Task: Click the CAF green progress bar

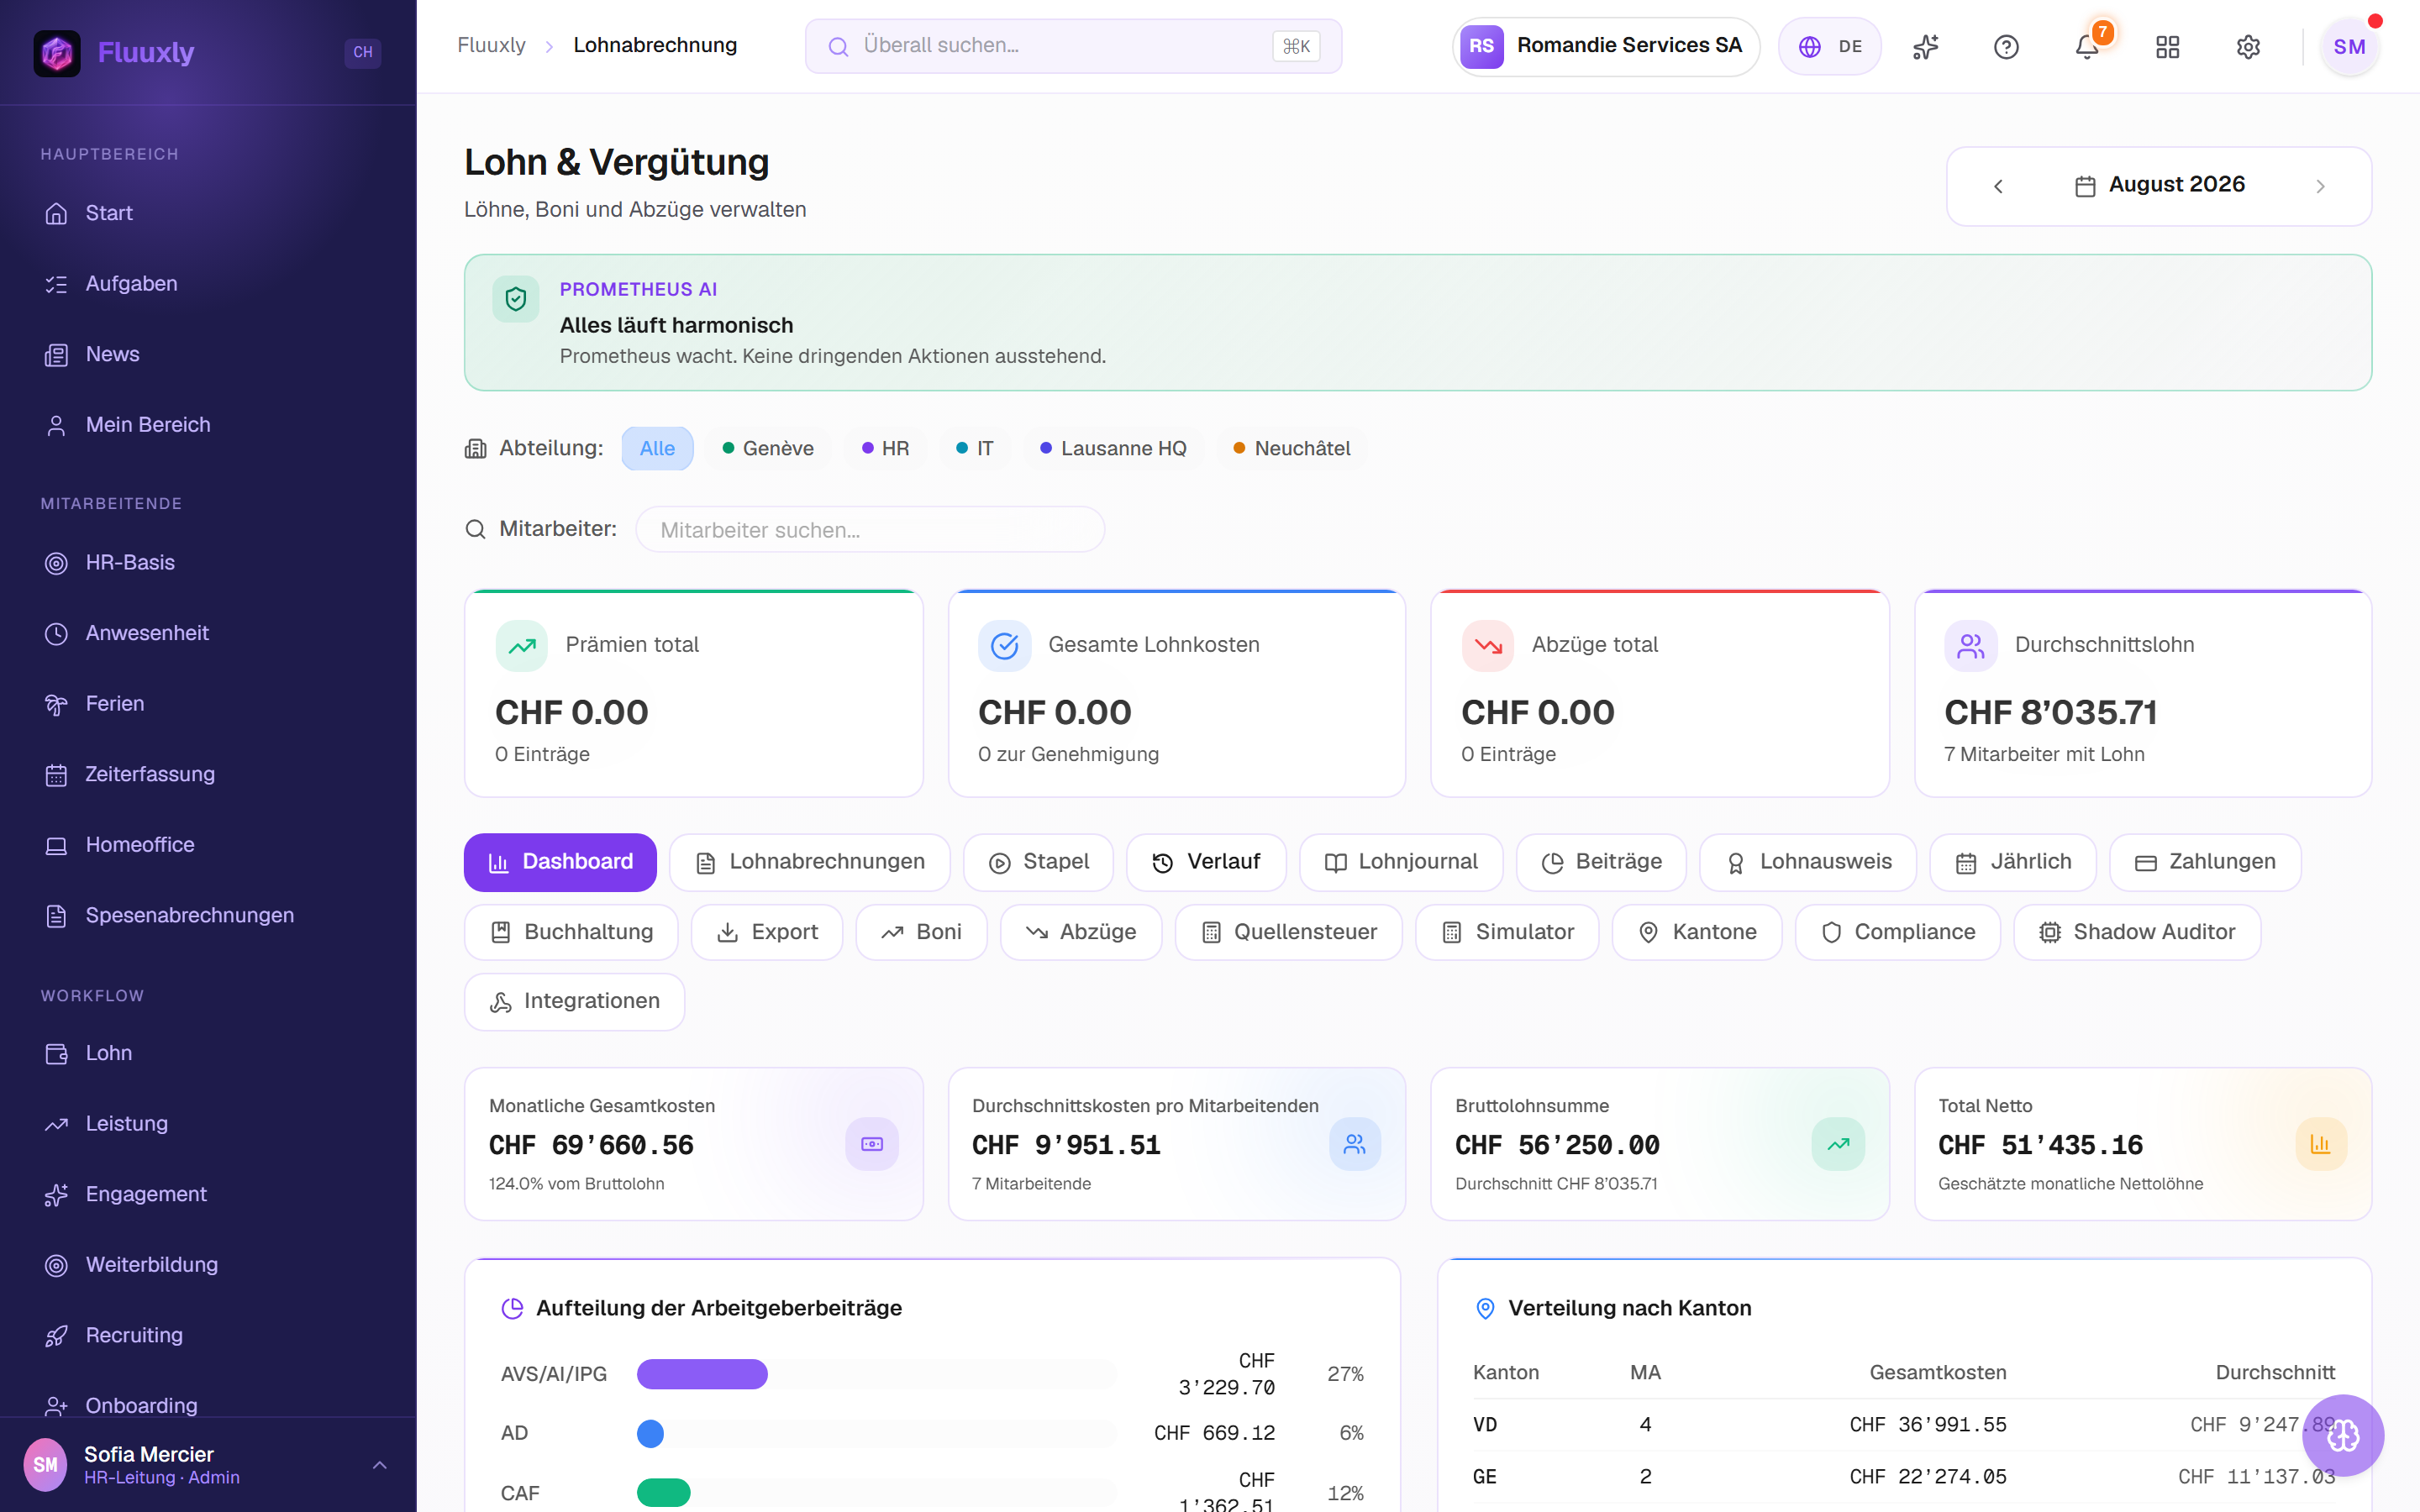Action: (664, 1493)
